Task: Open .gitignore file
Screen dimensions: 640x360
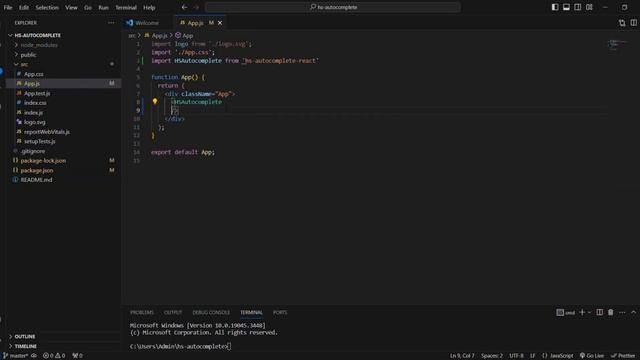Action: tap(33, 151)
